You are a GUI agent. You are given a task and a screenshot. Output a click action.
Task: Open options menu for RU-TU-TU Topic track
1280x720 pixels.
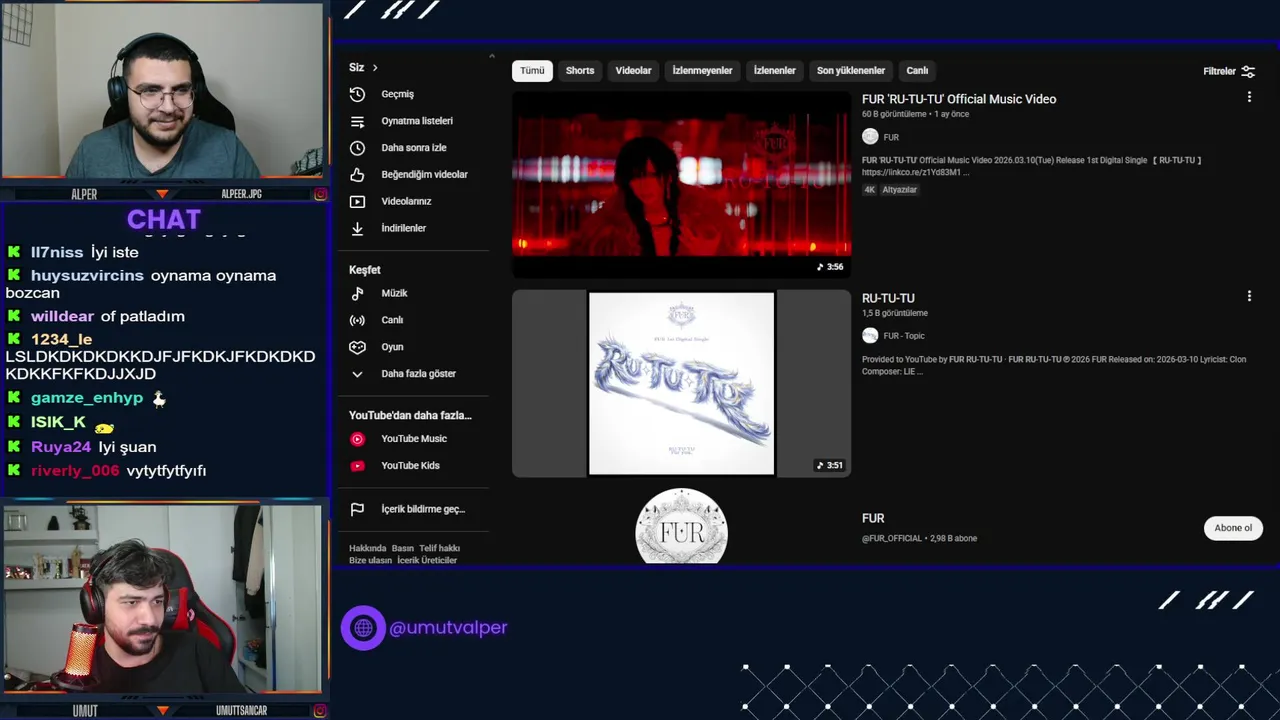point(1249,296)
